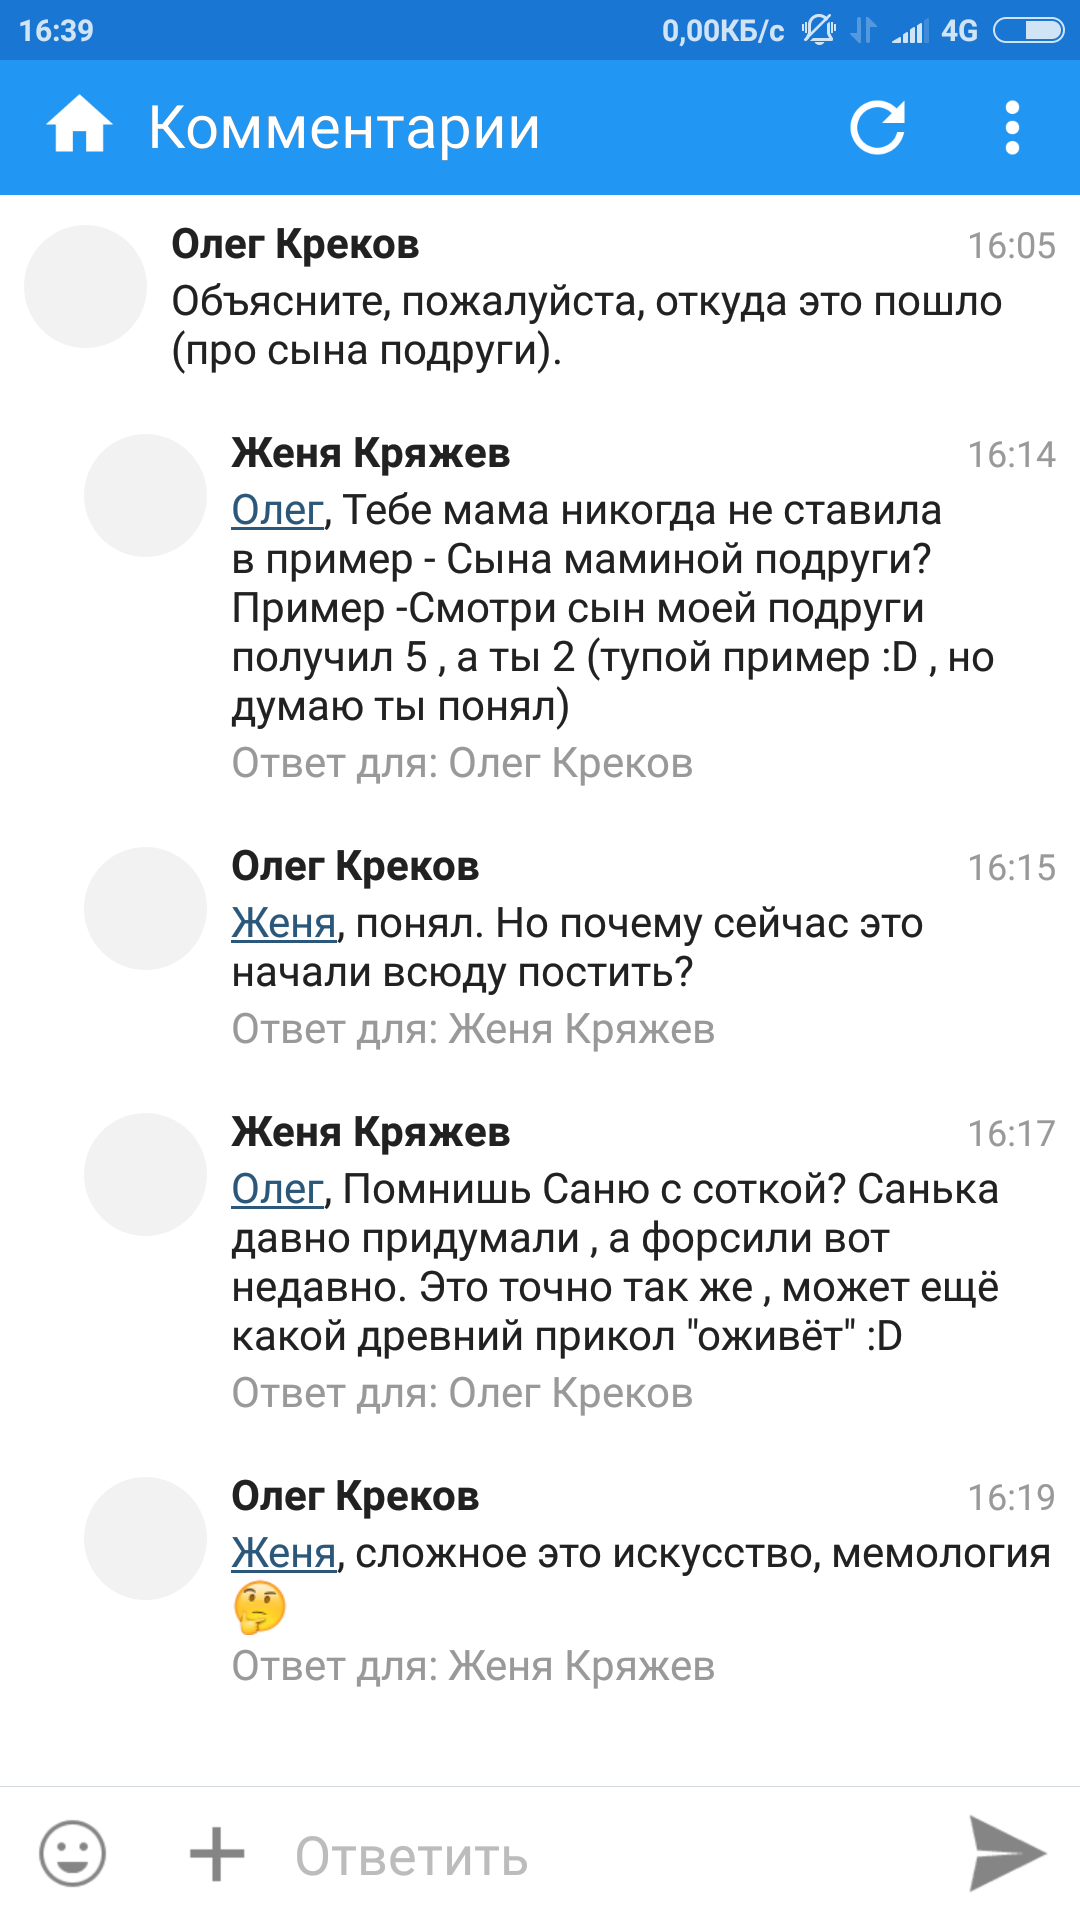Tap the home icon in header

point(79,127)
